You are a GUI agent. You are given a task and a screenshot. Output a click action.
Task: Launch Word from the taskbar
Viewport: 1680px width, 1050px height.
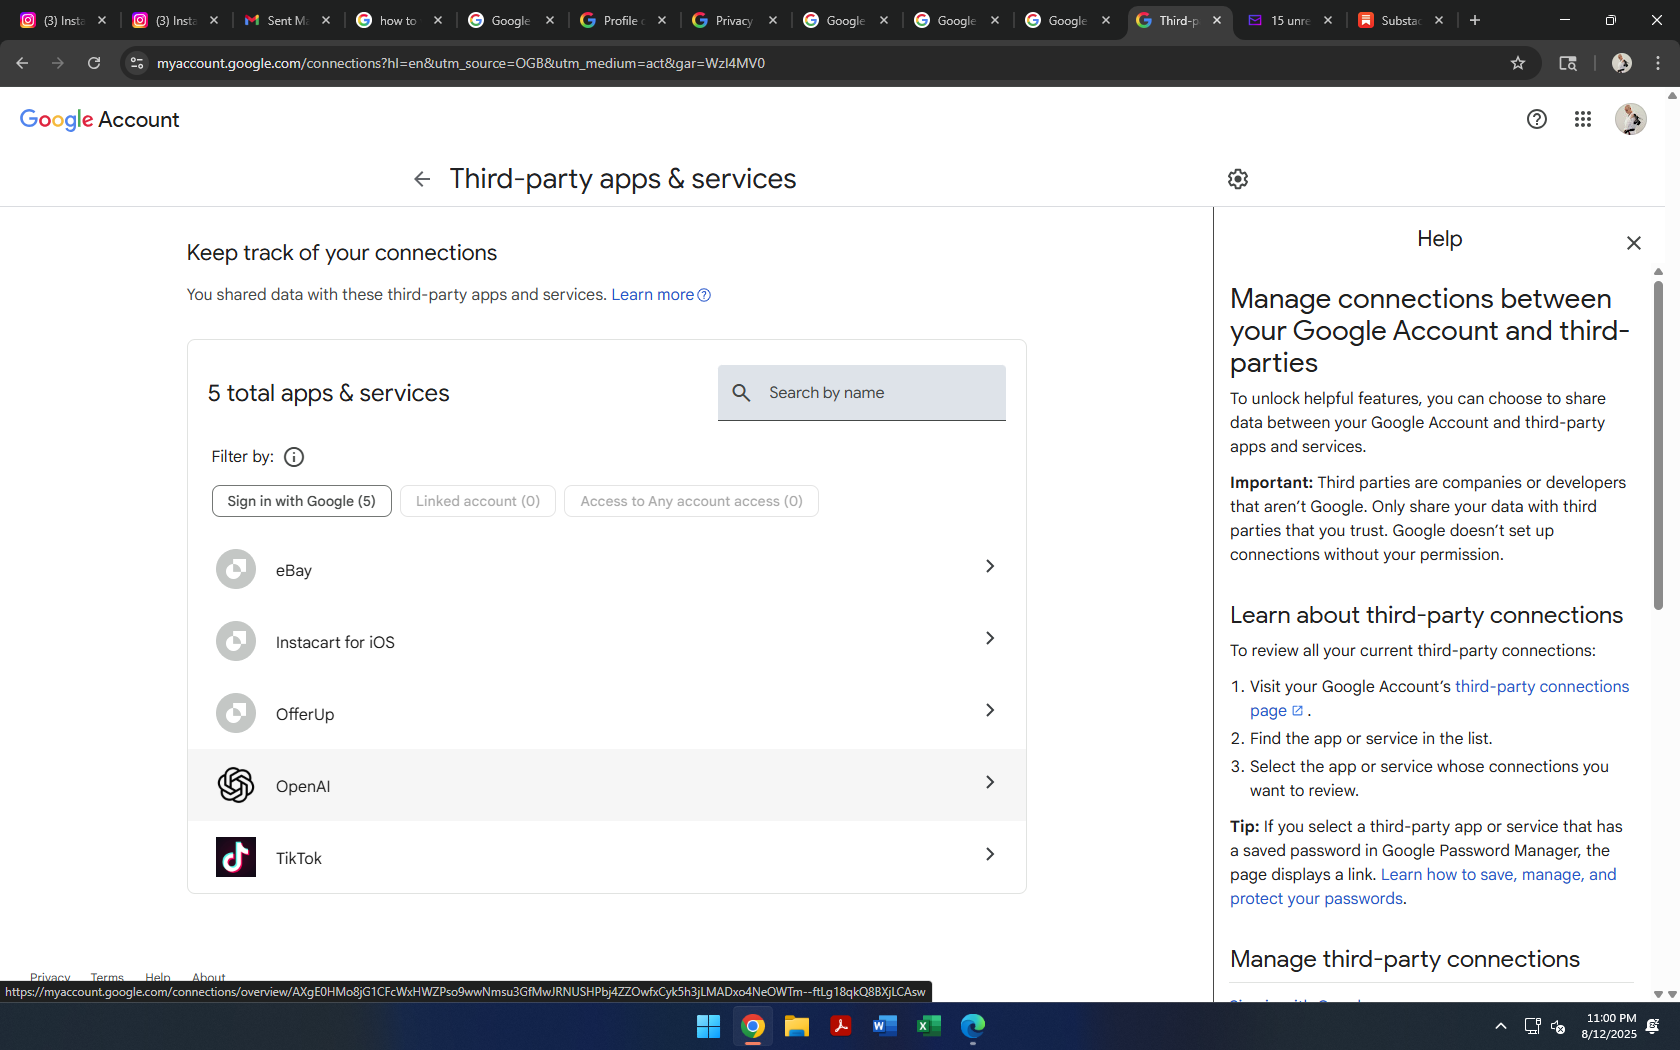pos(885,1026)
